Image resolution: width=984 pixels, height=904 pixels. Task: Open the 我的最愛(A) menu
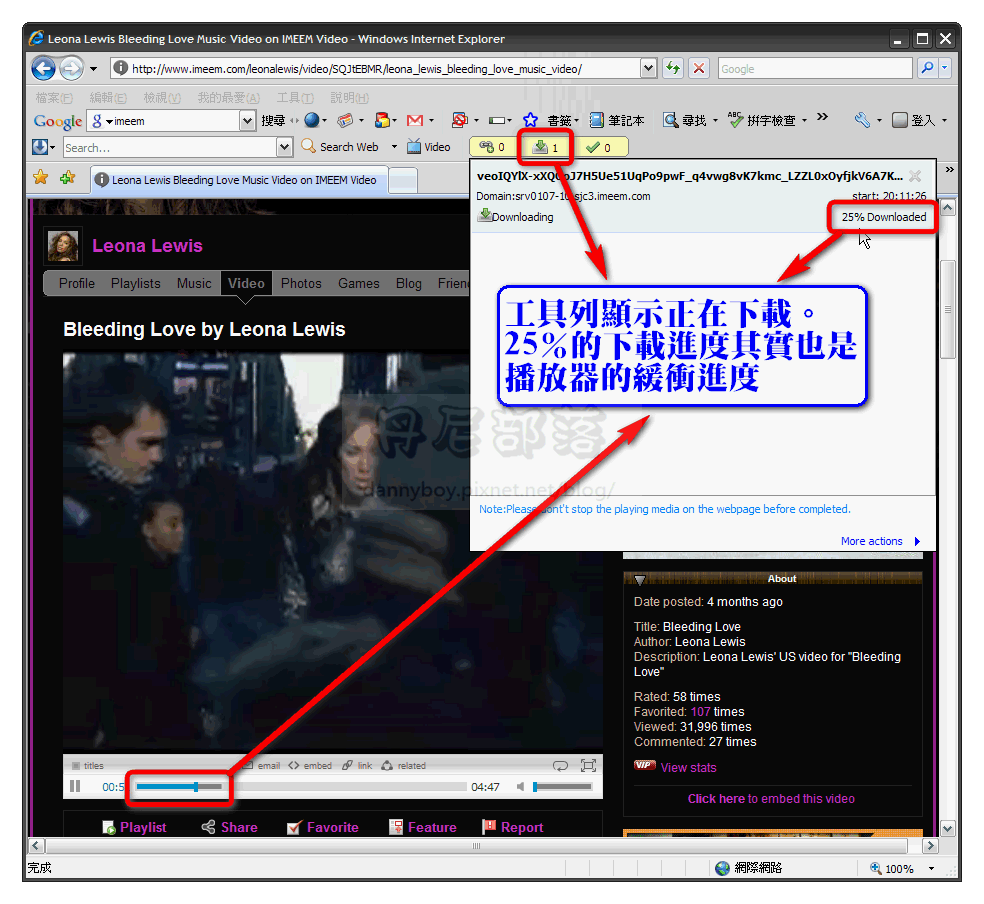coord(228,98)
